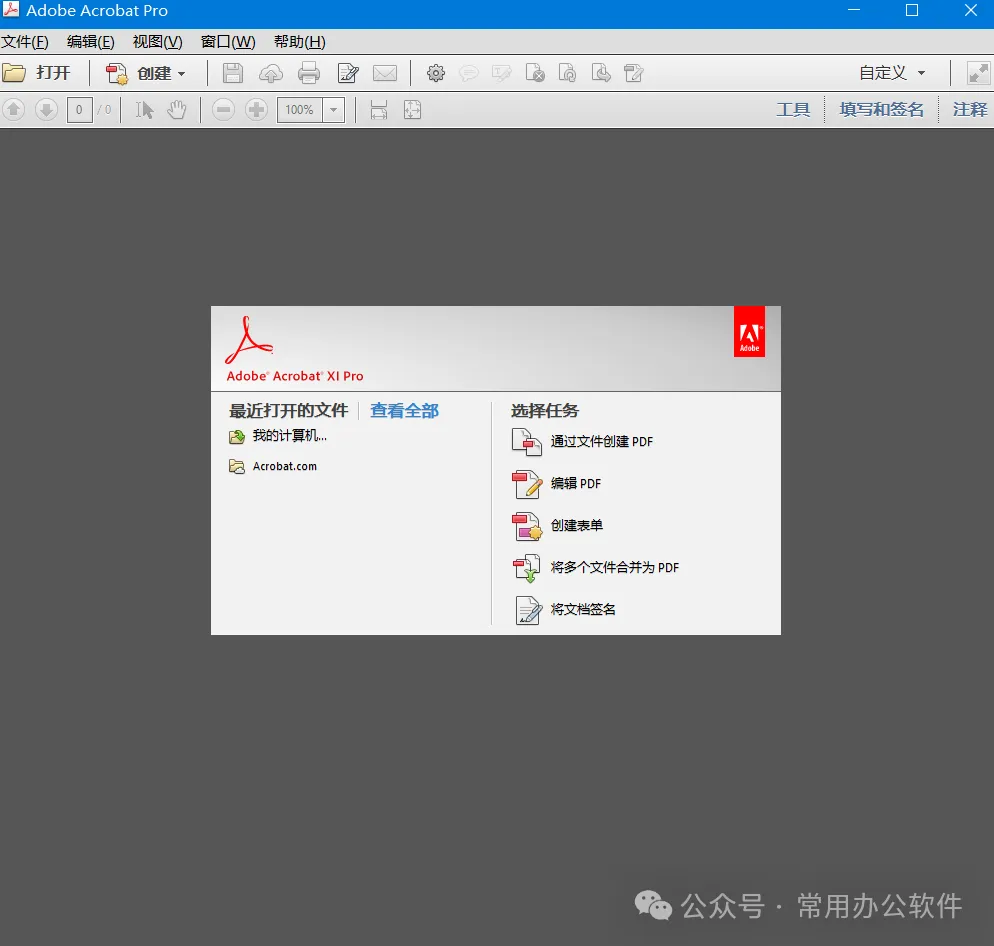Click the print icon in toolbar
This screenshot has height=946, width=994.
[x=309, y=74]
